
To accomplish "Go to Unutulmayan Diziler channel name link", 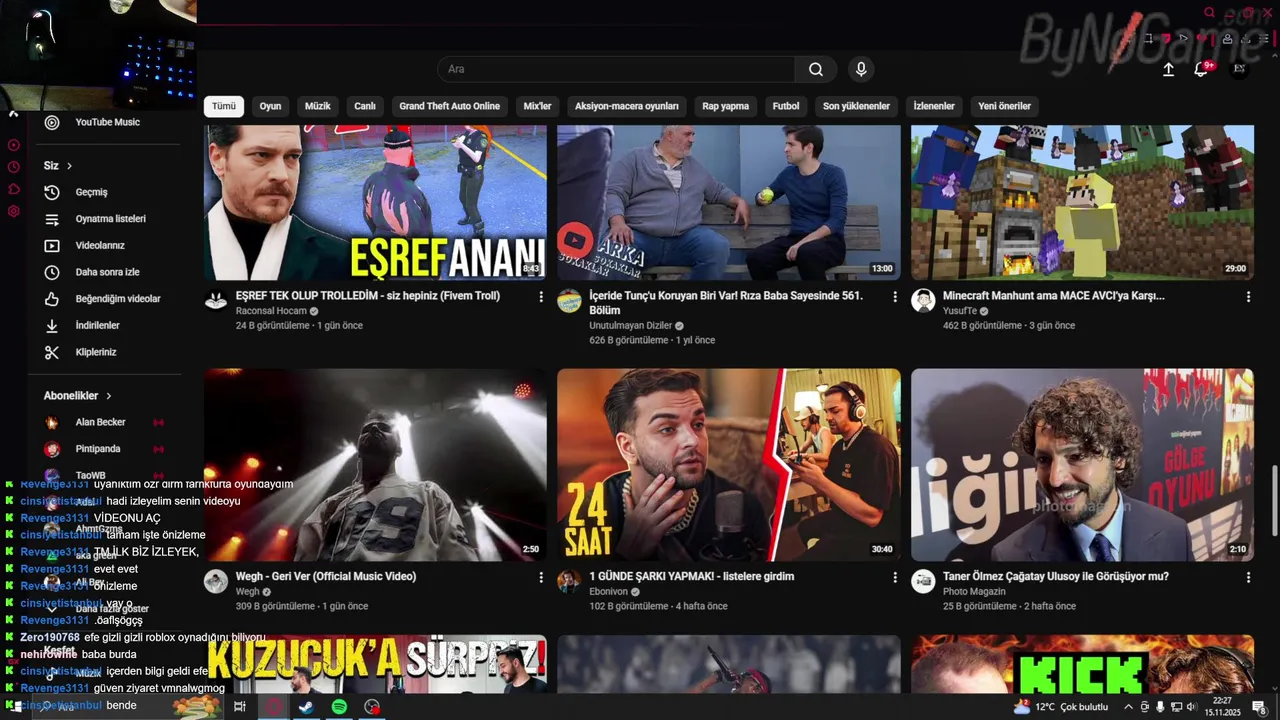I will click(x=630, y=326).
